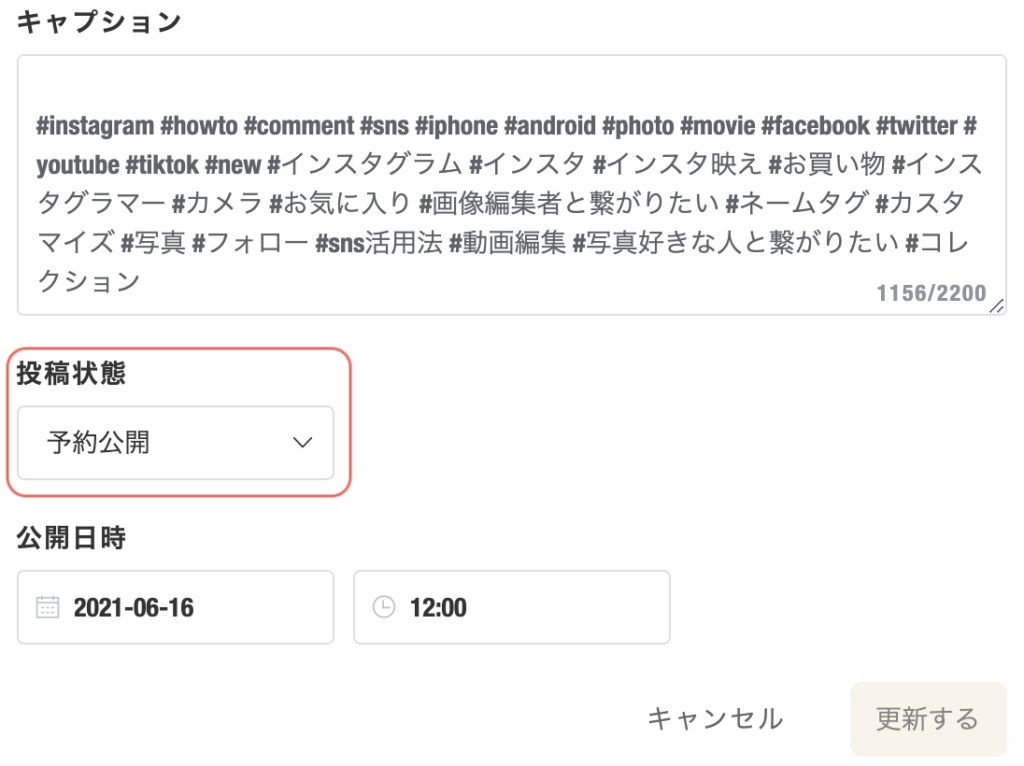Select the 2021-06-16 date field
Screen dimensions: 1024x766
[175, 607]
